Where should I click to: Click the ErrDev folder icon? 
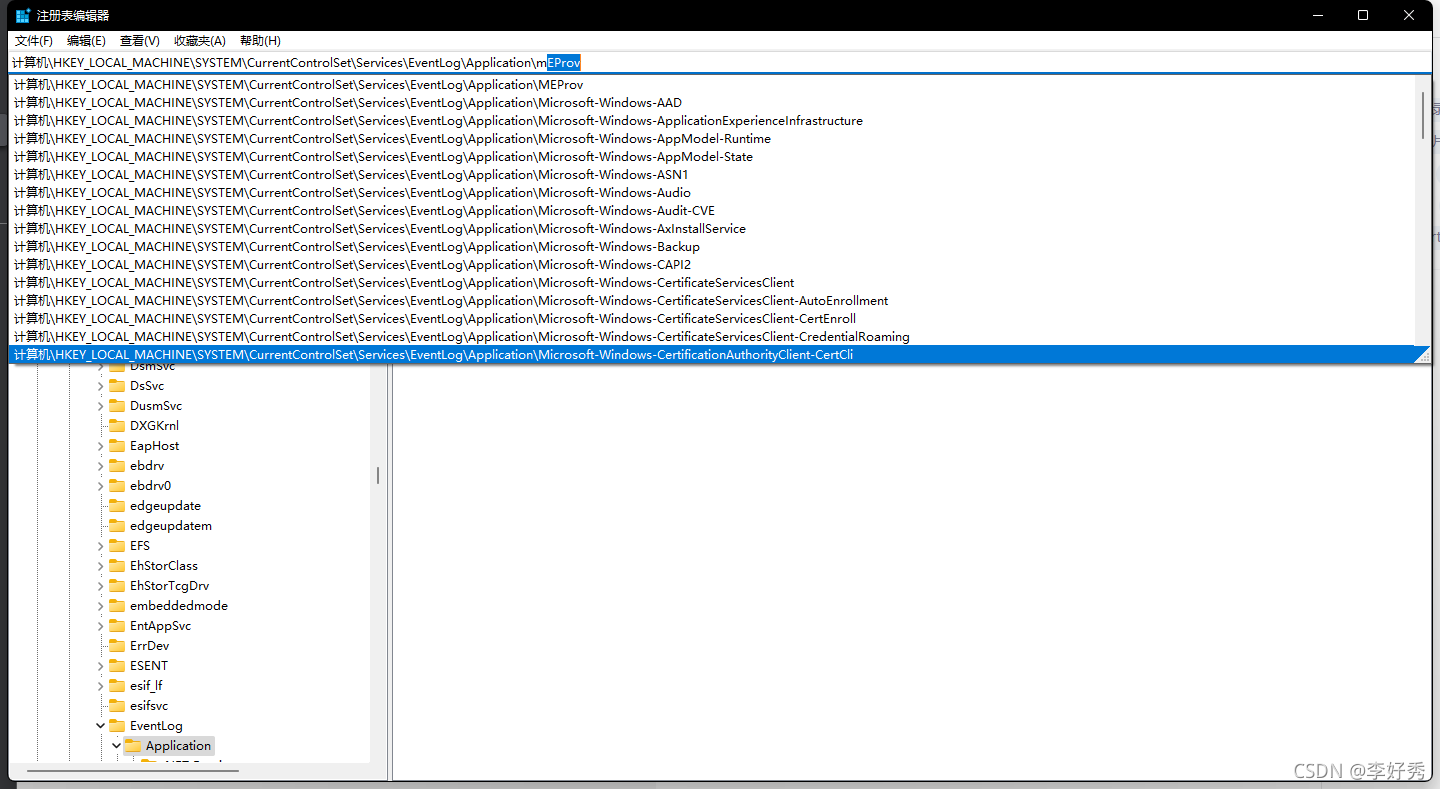pyautogui.click(x=117, y=646)
